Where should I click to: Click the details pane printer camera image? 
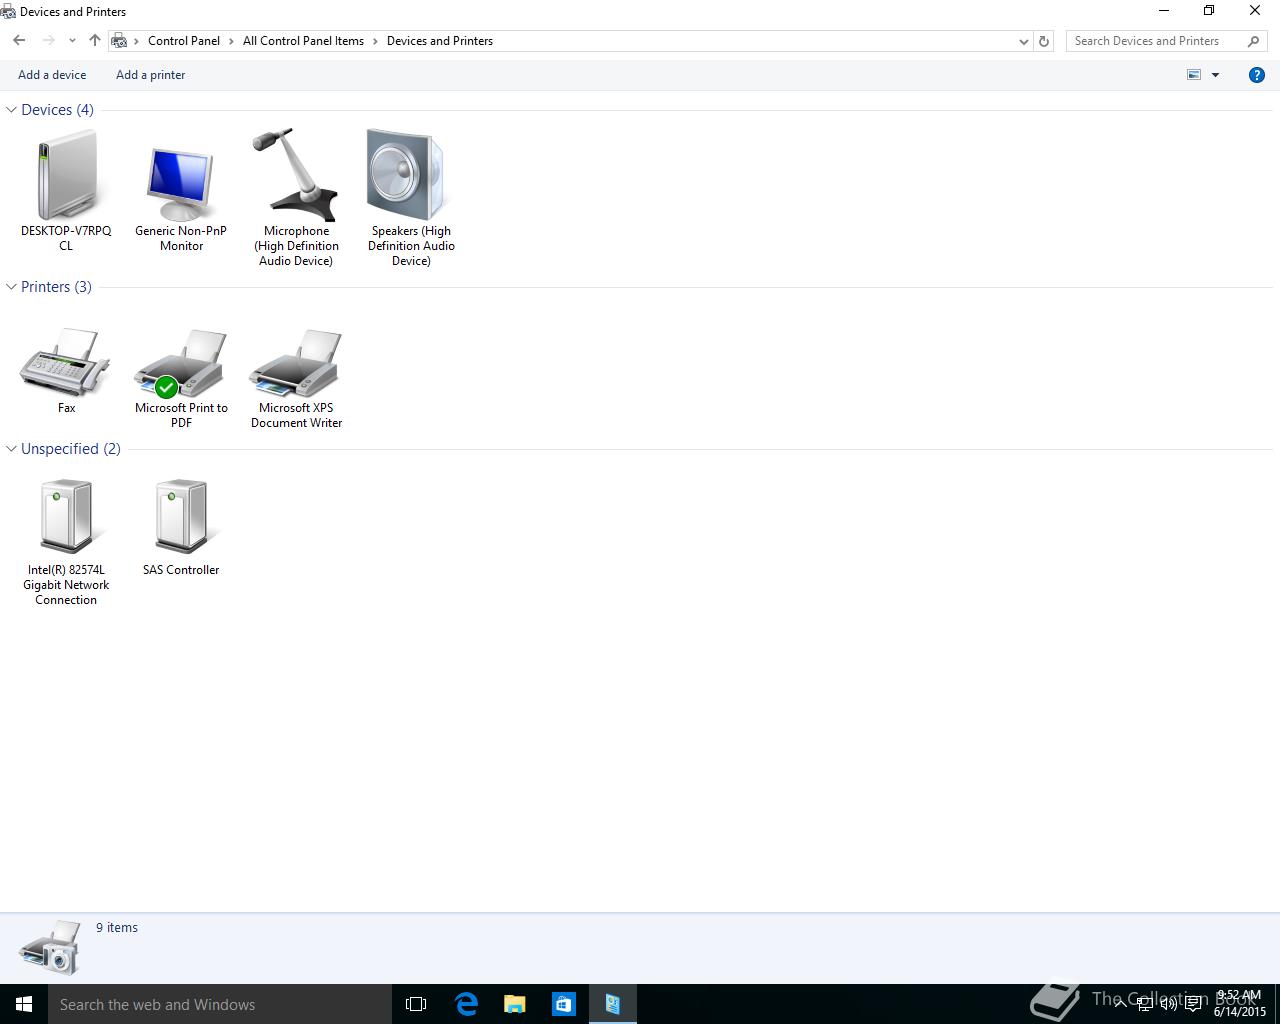point(50,947)
